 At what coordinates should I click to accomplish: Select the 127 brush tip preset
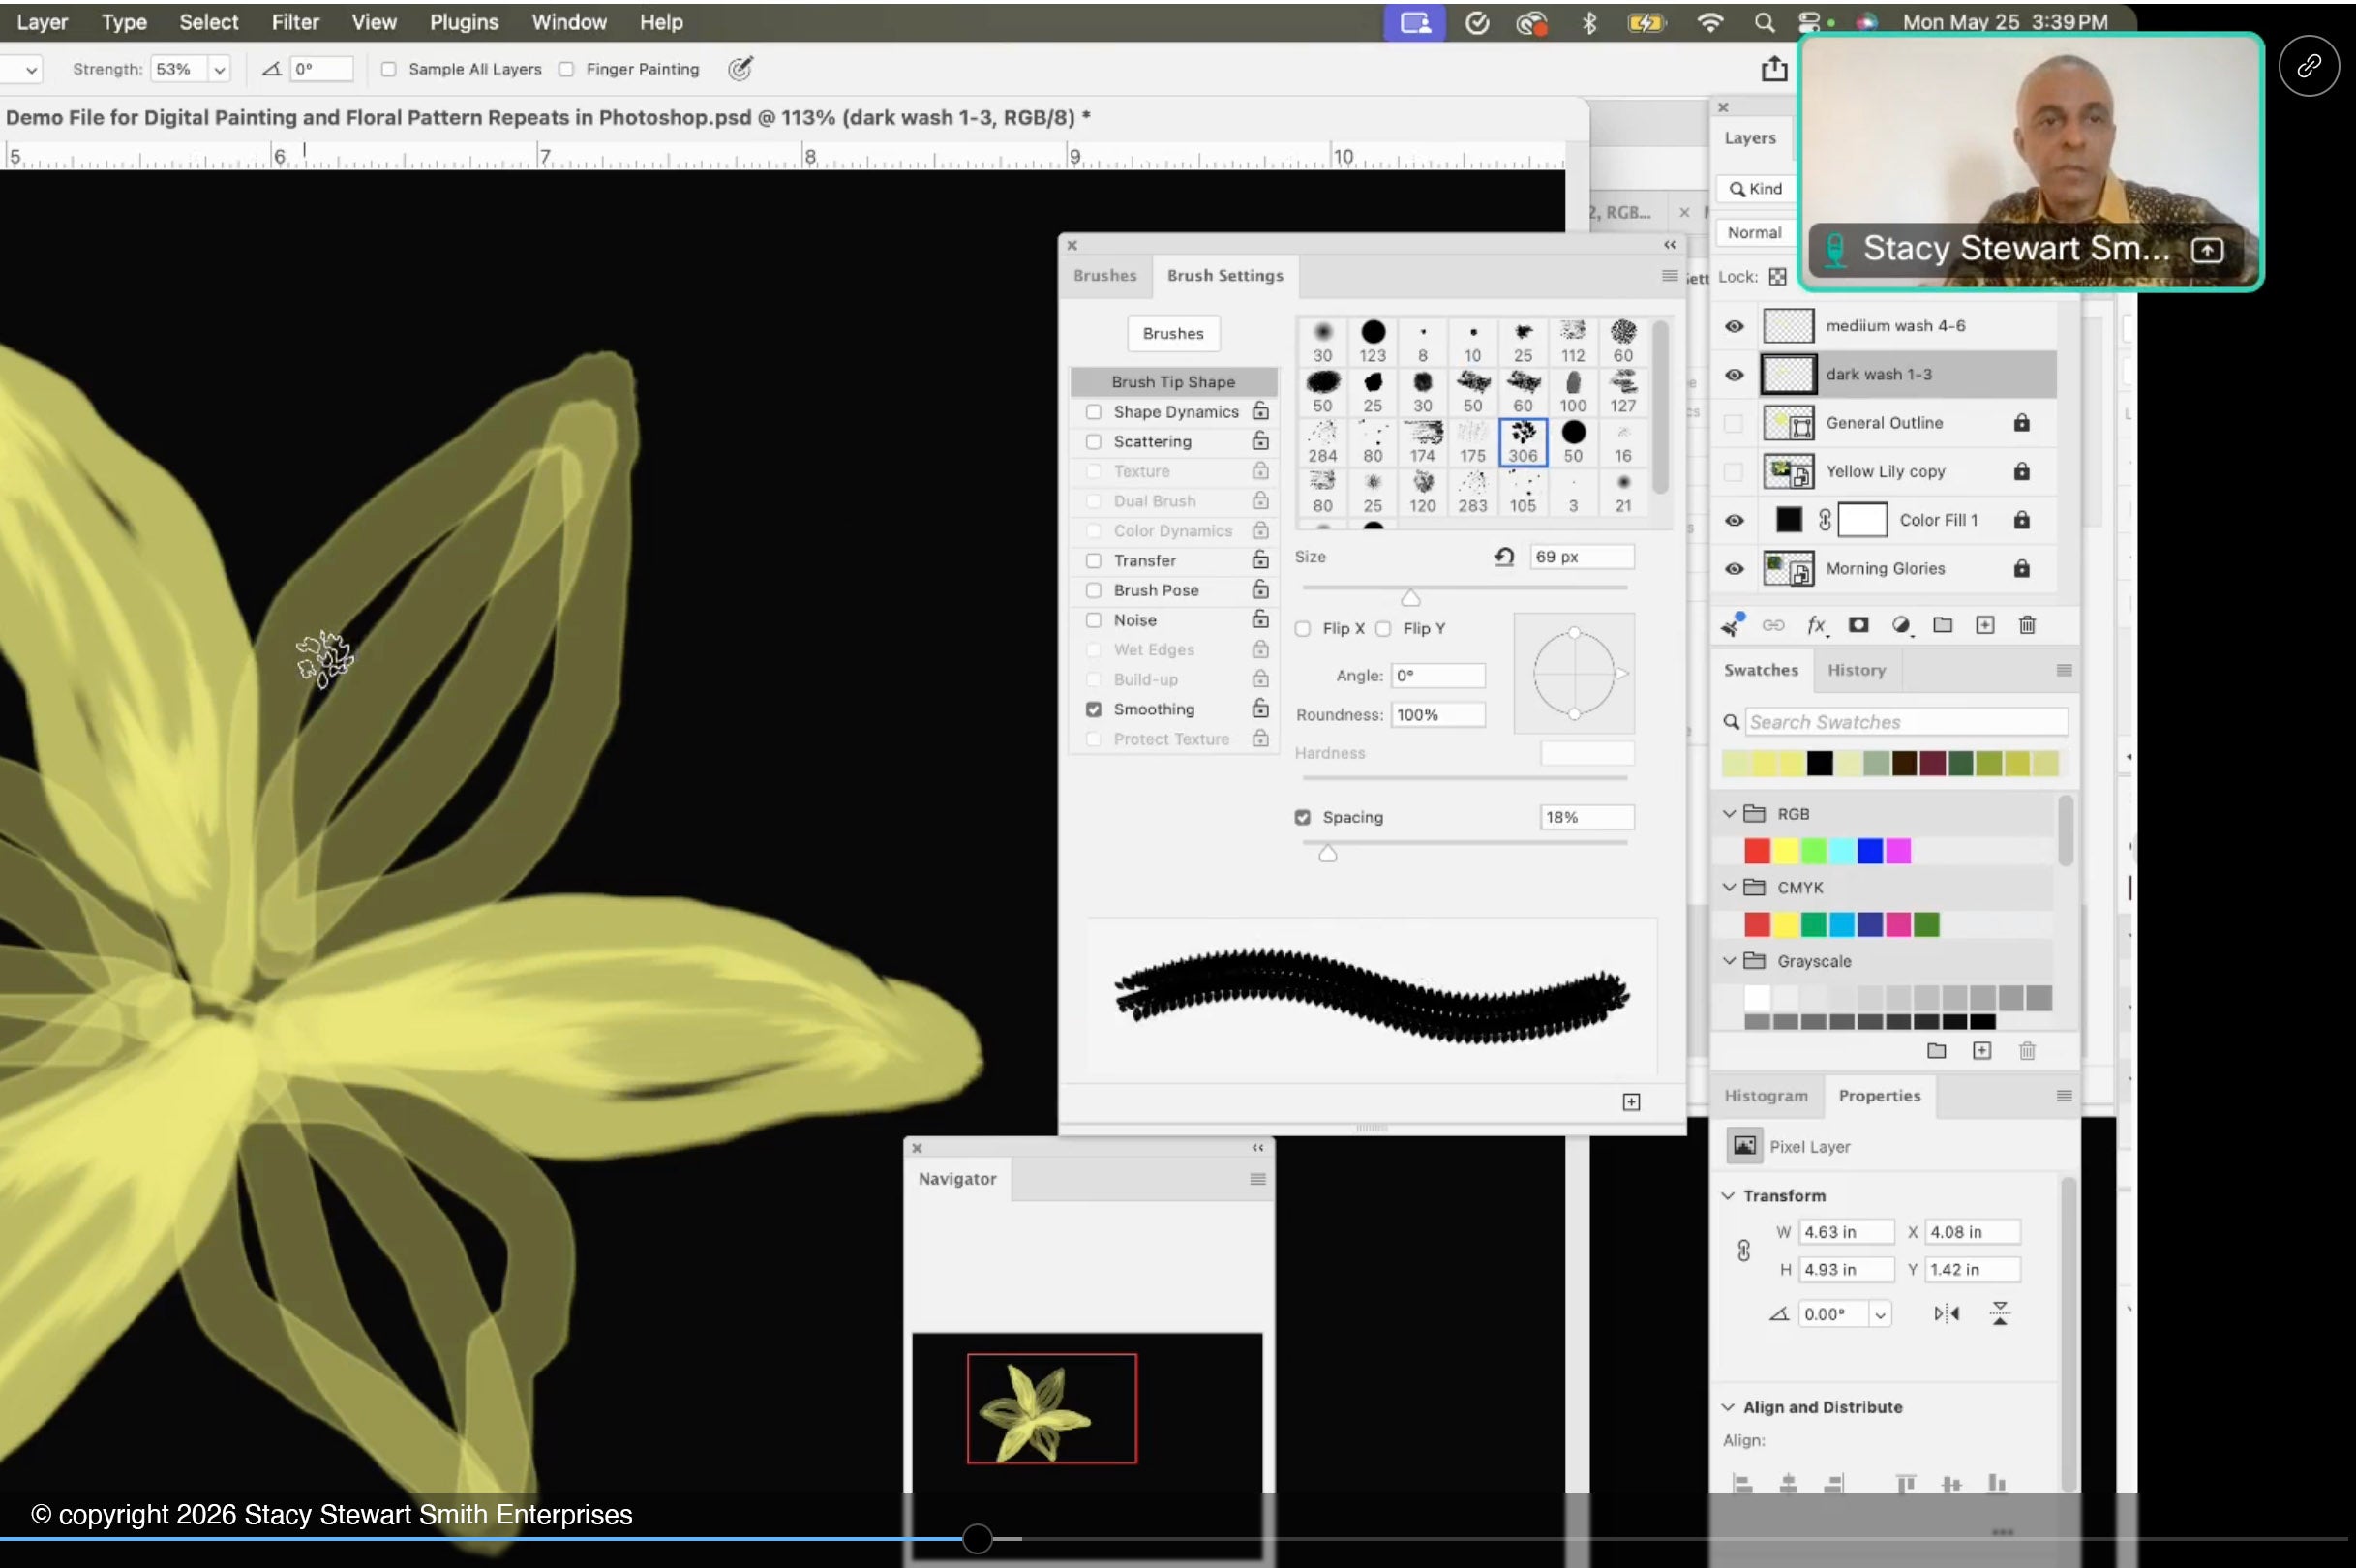click(x=1622, y=391)
